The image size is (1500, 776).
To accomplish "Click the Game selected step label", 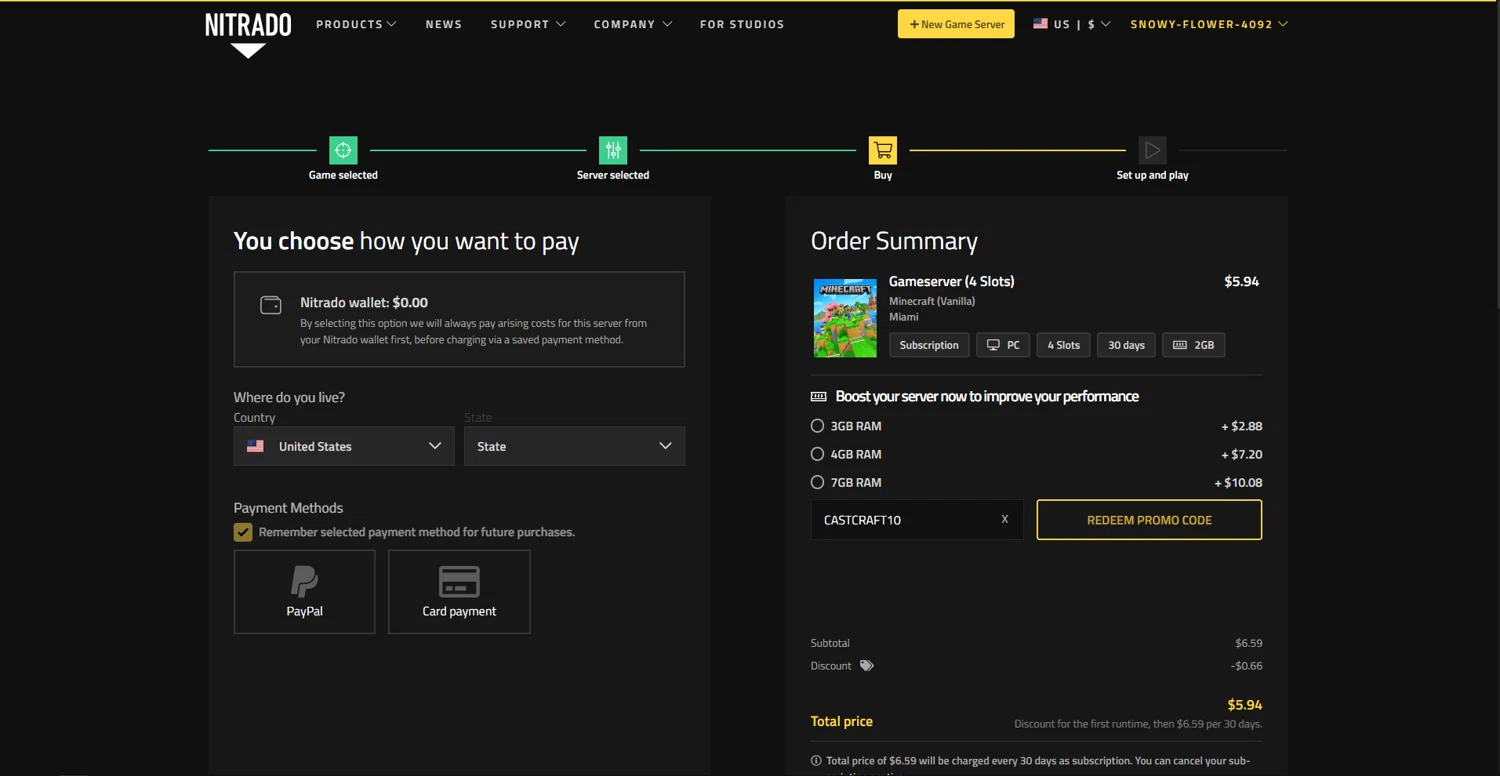I will [x=343, y=175].
